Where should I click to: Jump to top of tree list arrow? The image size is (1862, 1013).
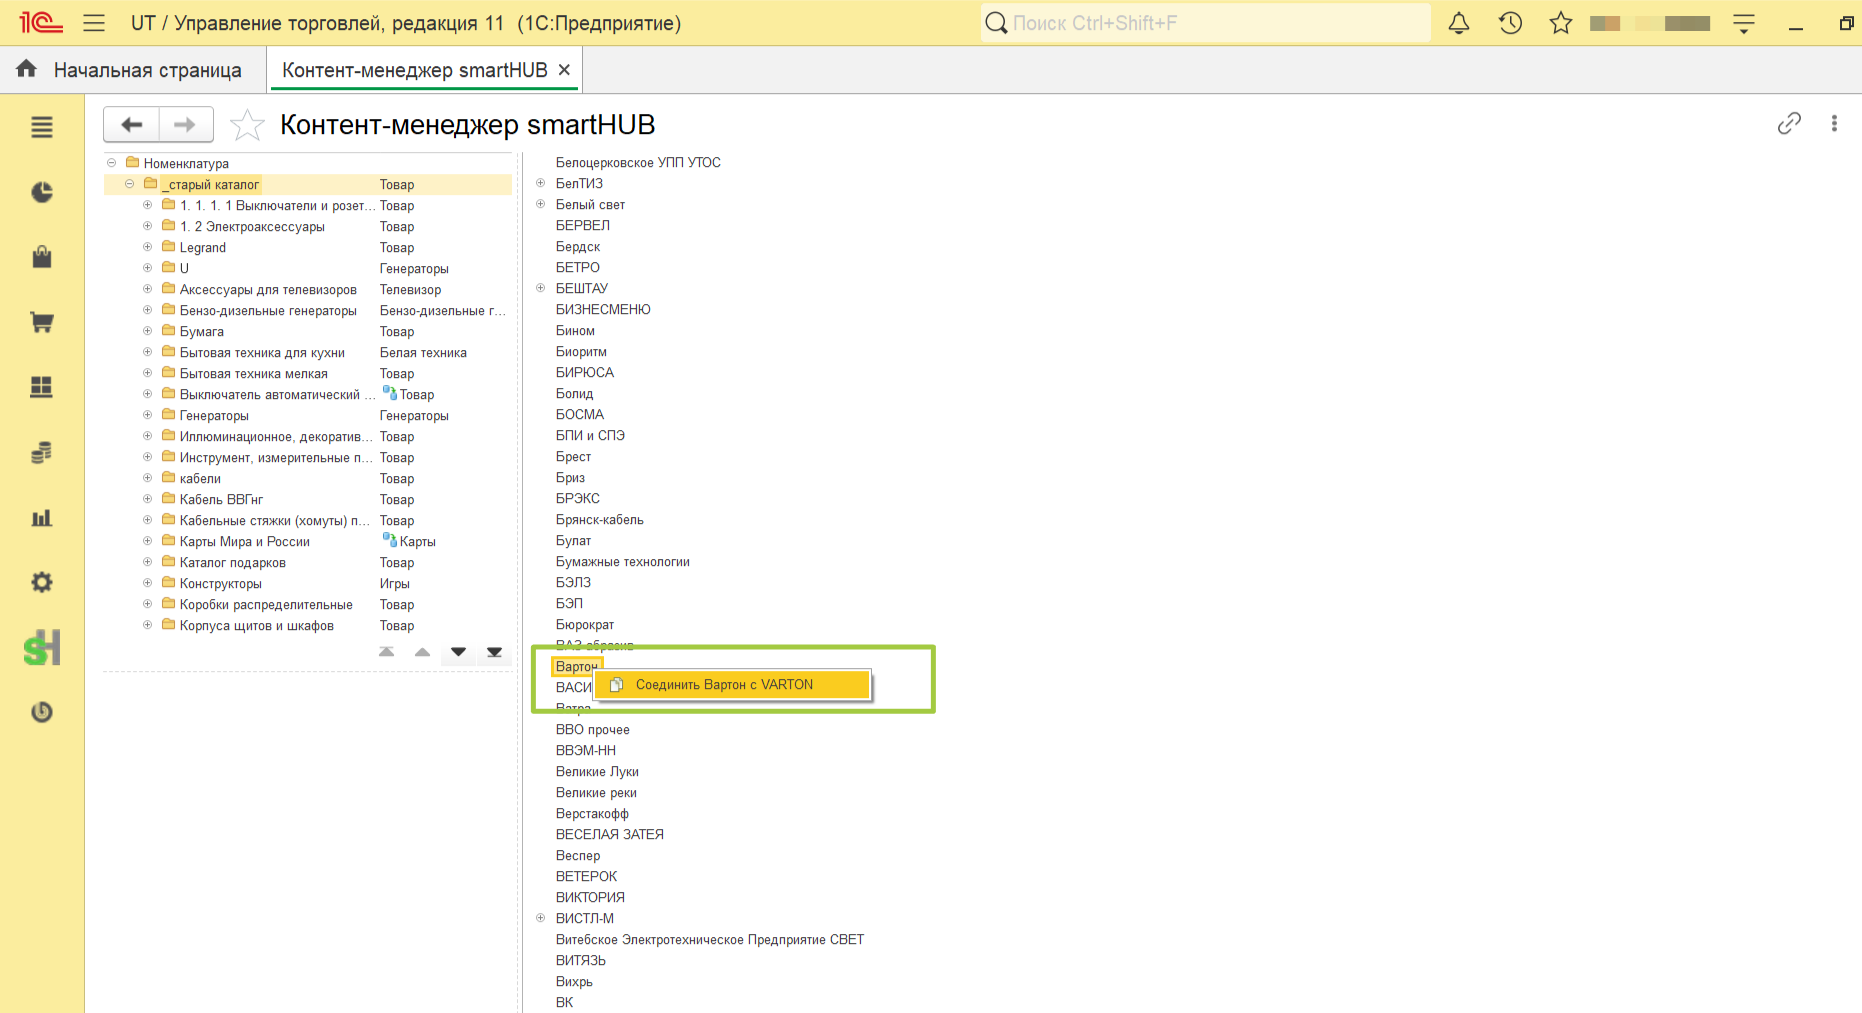(x=387, y=652)
